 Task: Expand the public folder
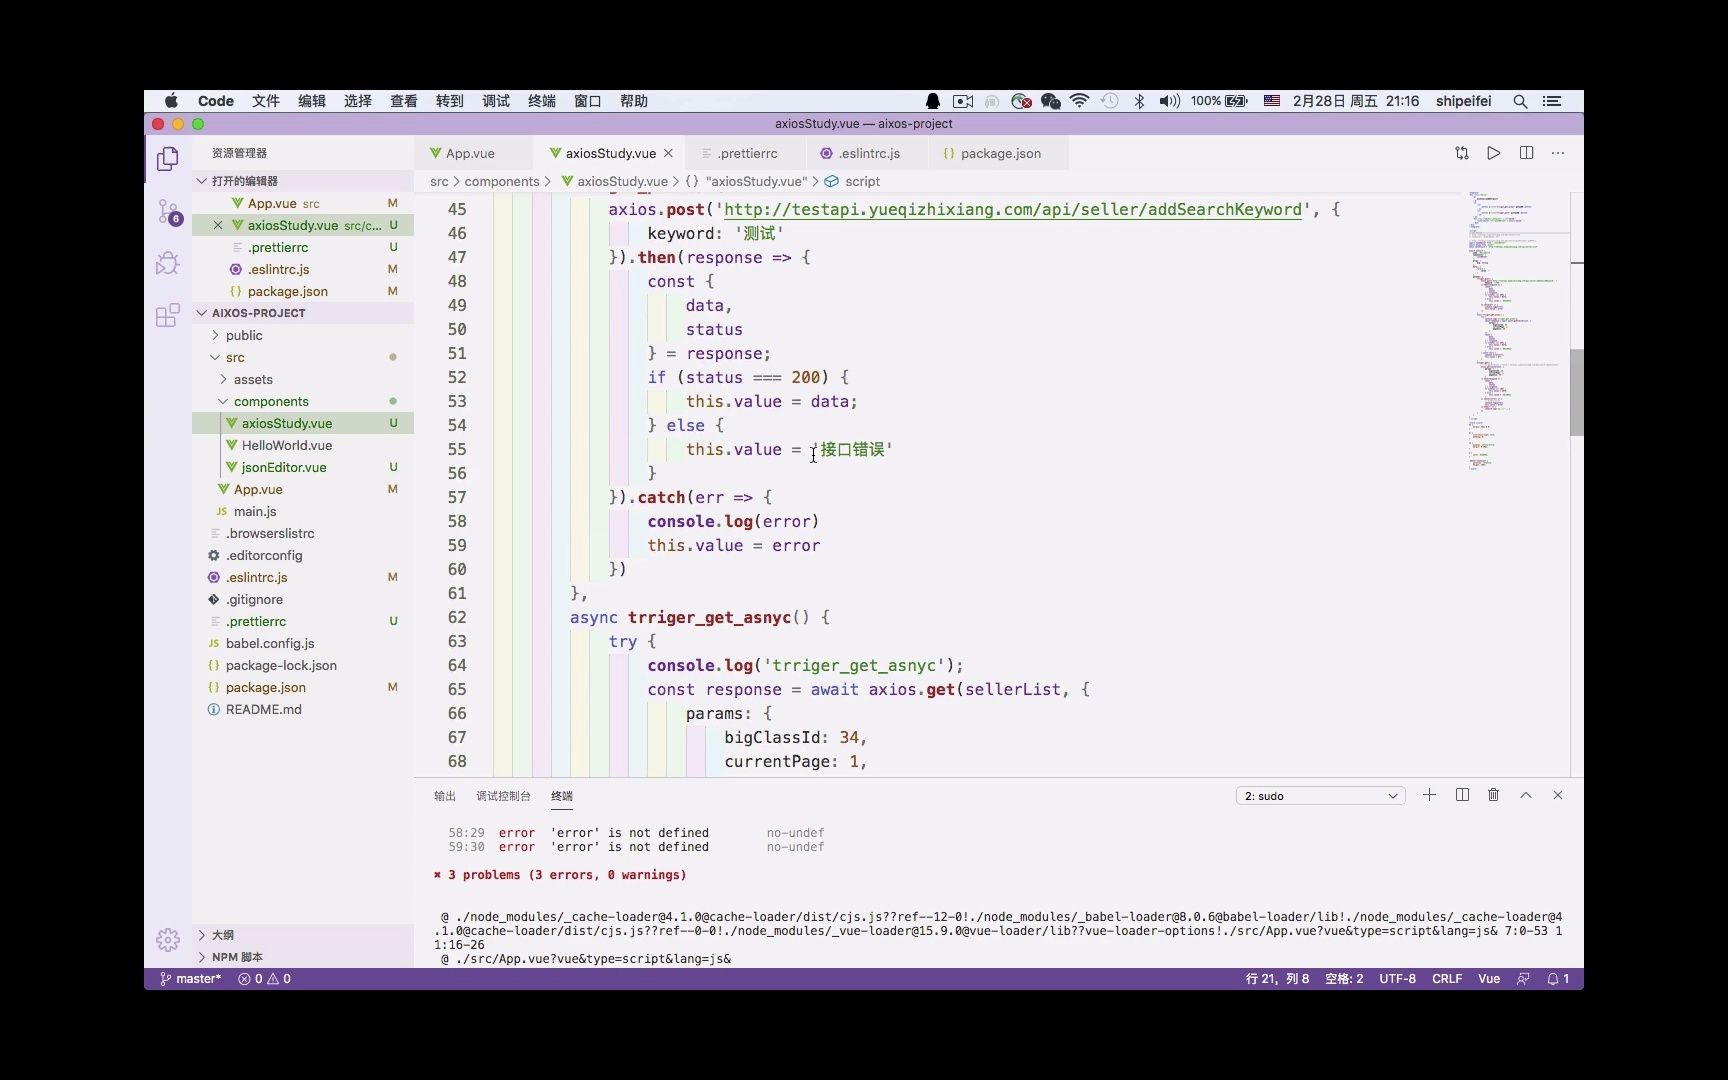point(303,335)
